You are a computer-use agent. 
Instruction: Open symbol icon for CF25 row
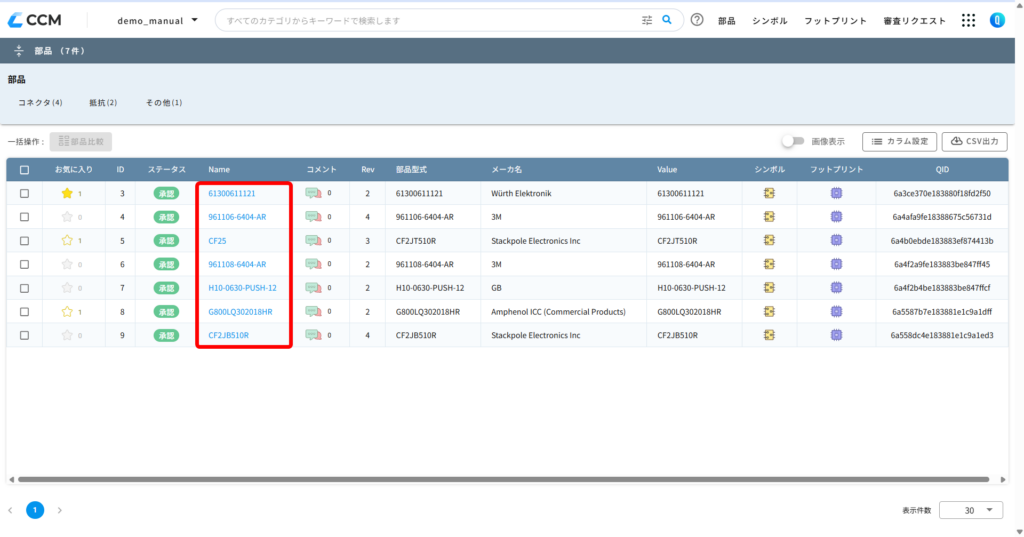[x=769, y=240]
